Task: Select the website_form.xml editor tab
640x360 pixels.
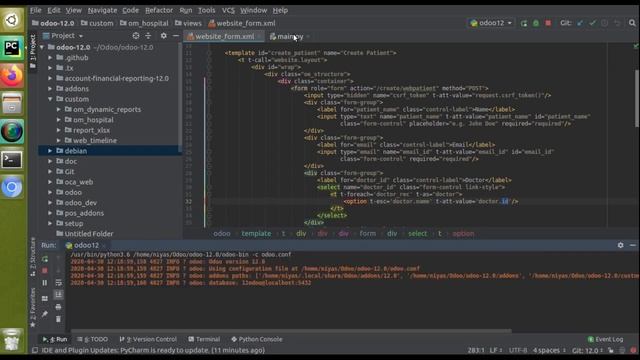Action: tap(224, 37)
